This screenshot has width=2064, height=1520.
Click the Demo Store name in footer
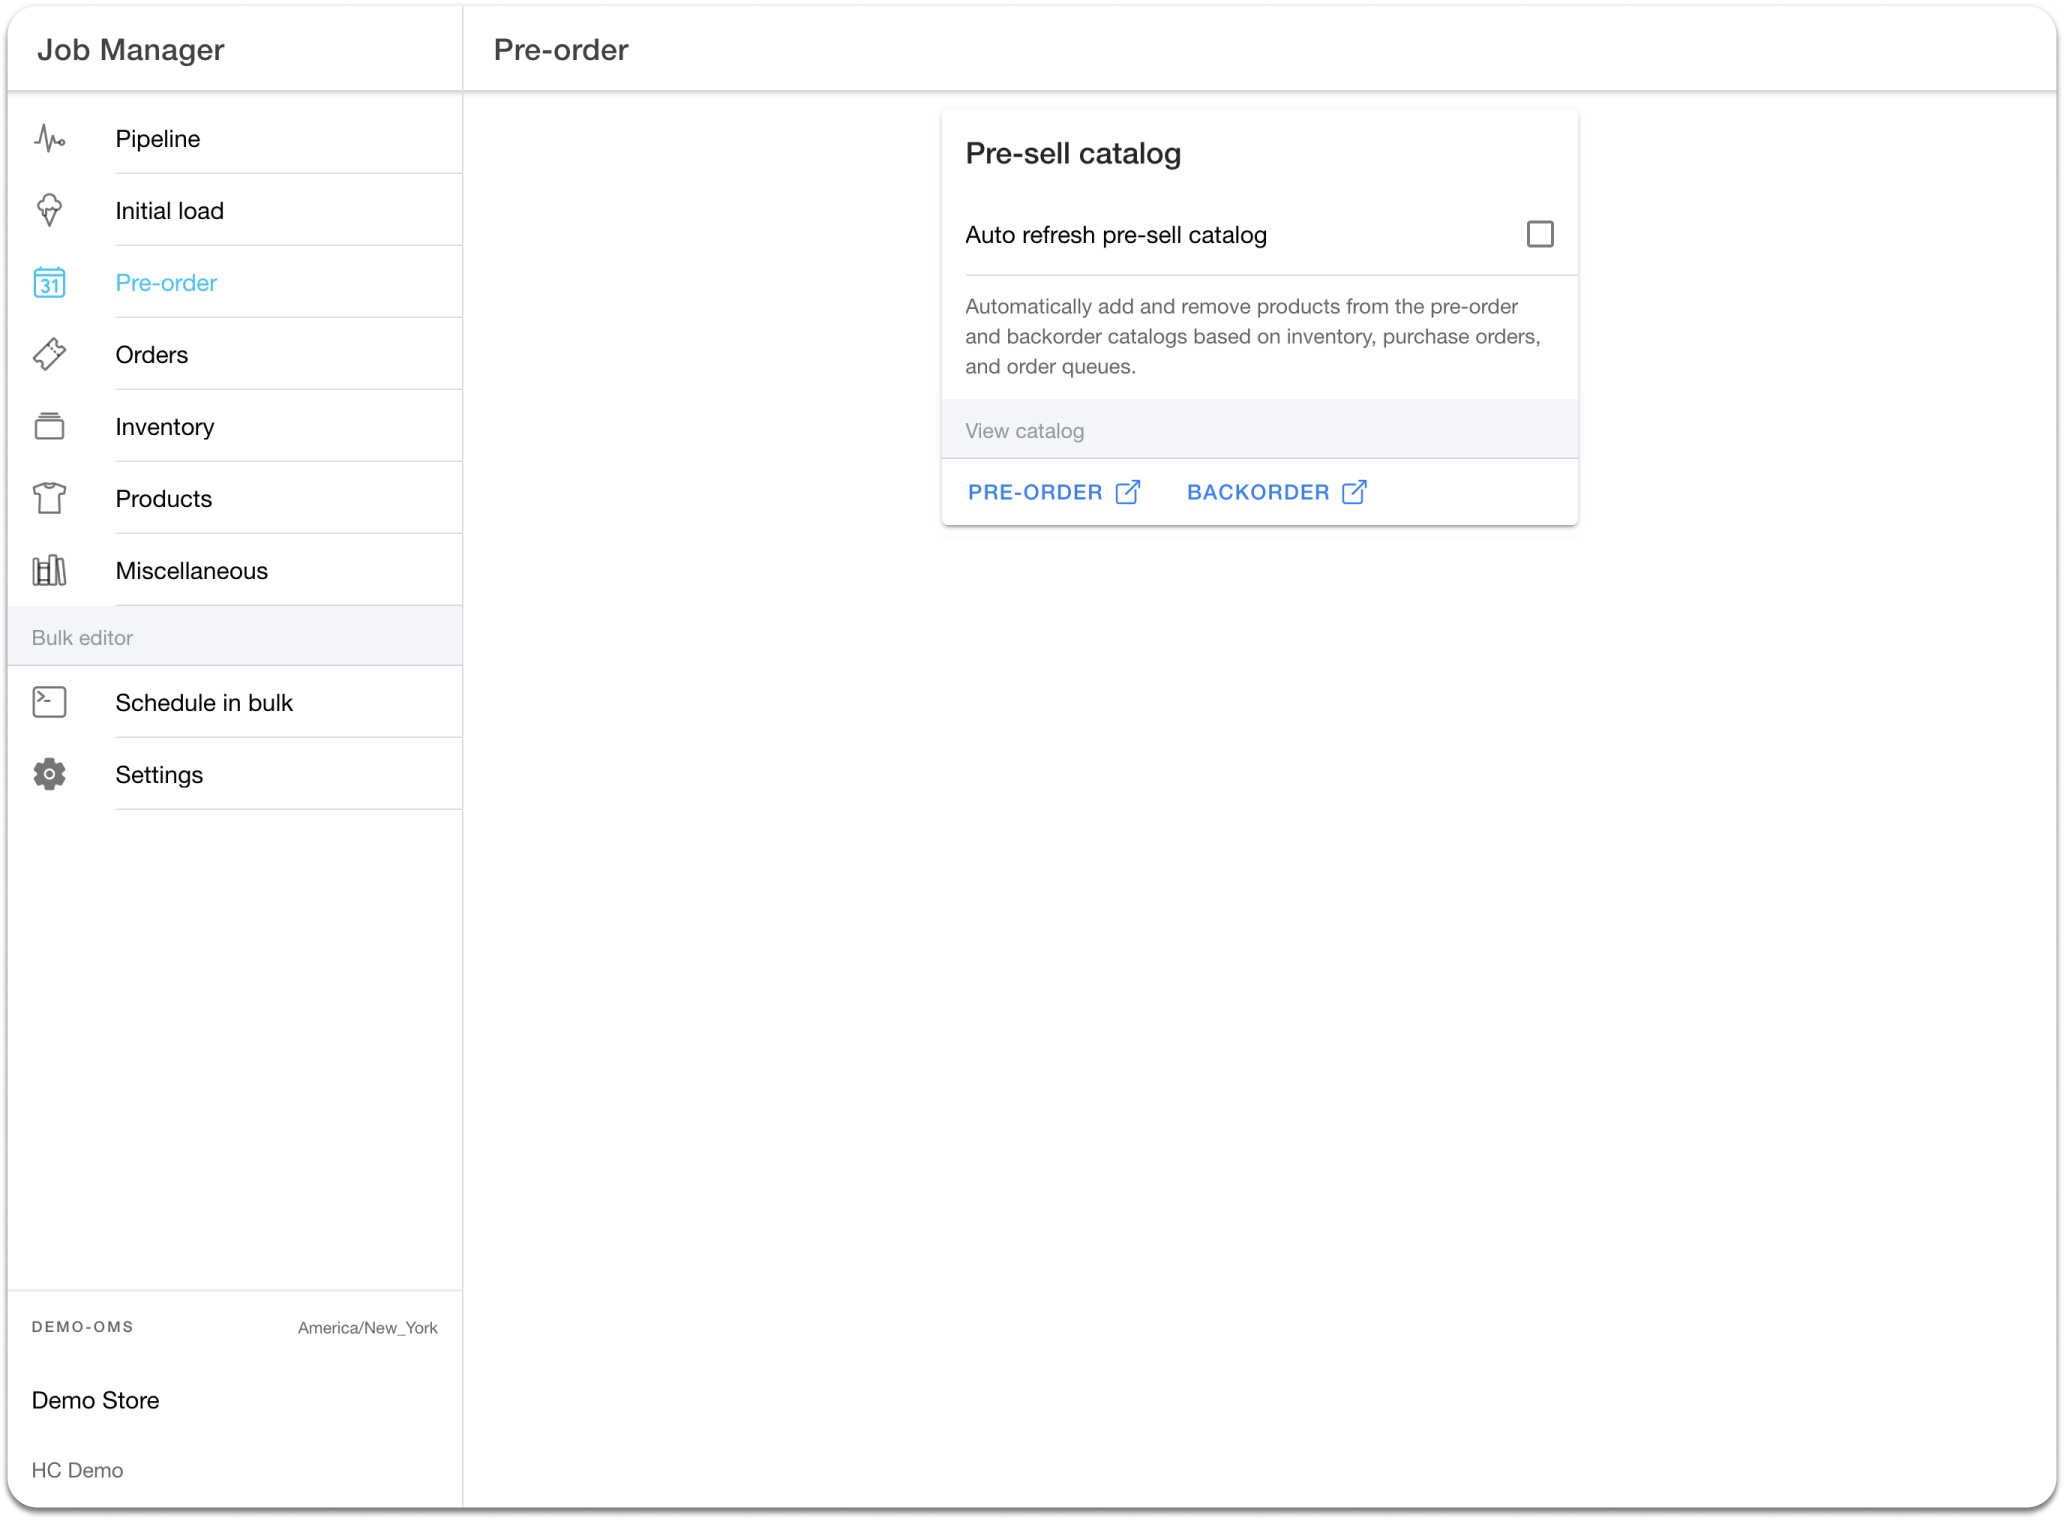(96, 1400)
